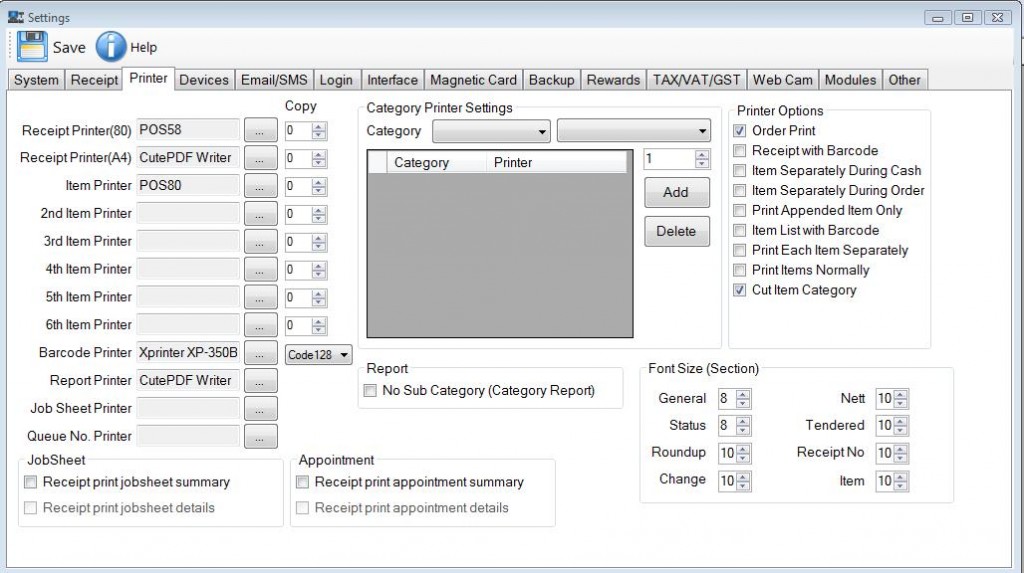
Task: Enable Receipt print appointment summary
Action: click(x=302, y=482)
